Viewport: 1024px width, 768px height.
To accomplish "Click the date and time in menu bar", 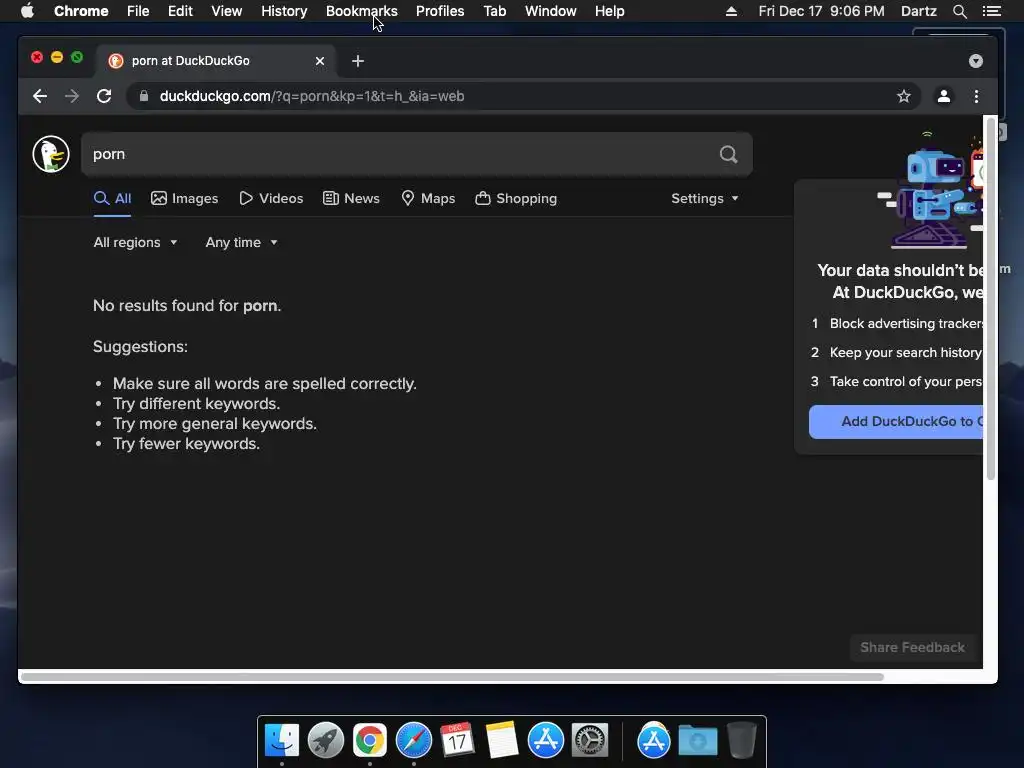I will pos(822,11).
